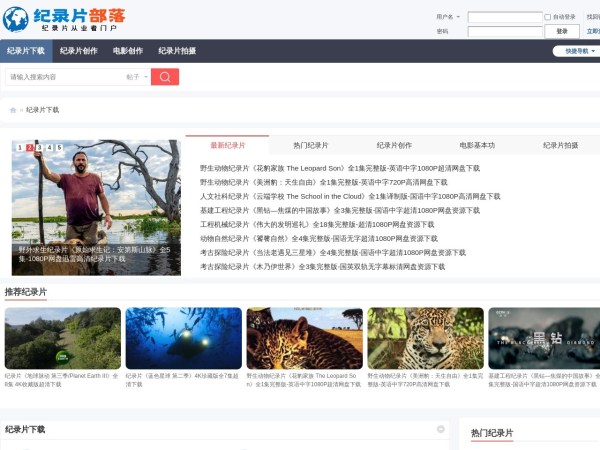Click the 登录 button
The image size is (600, 450).
561,31
